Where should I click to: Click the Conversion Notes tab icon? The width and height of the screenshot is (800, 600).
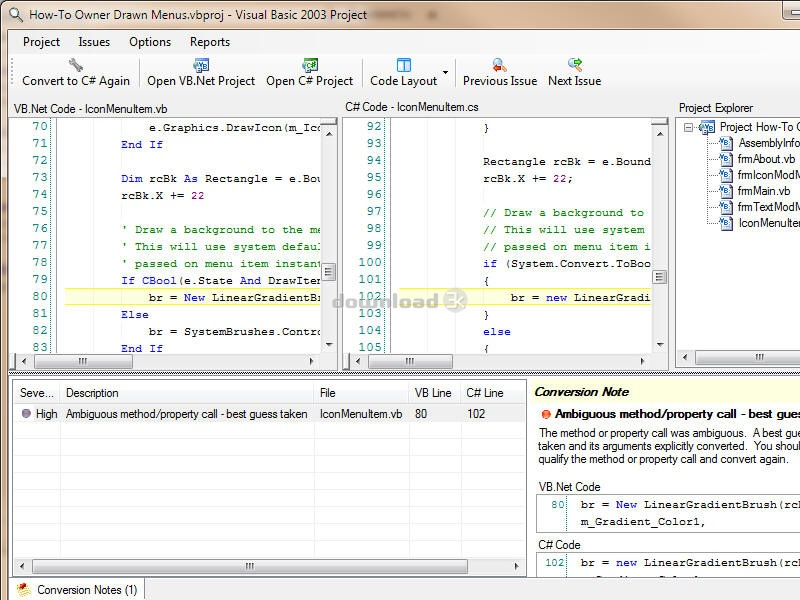tap(23, 590)
